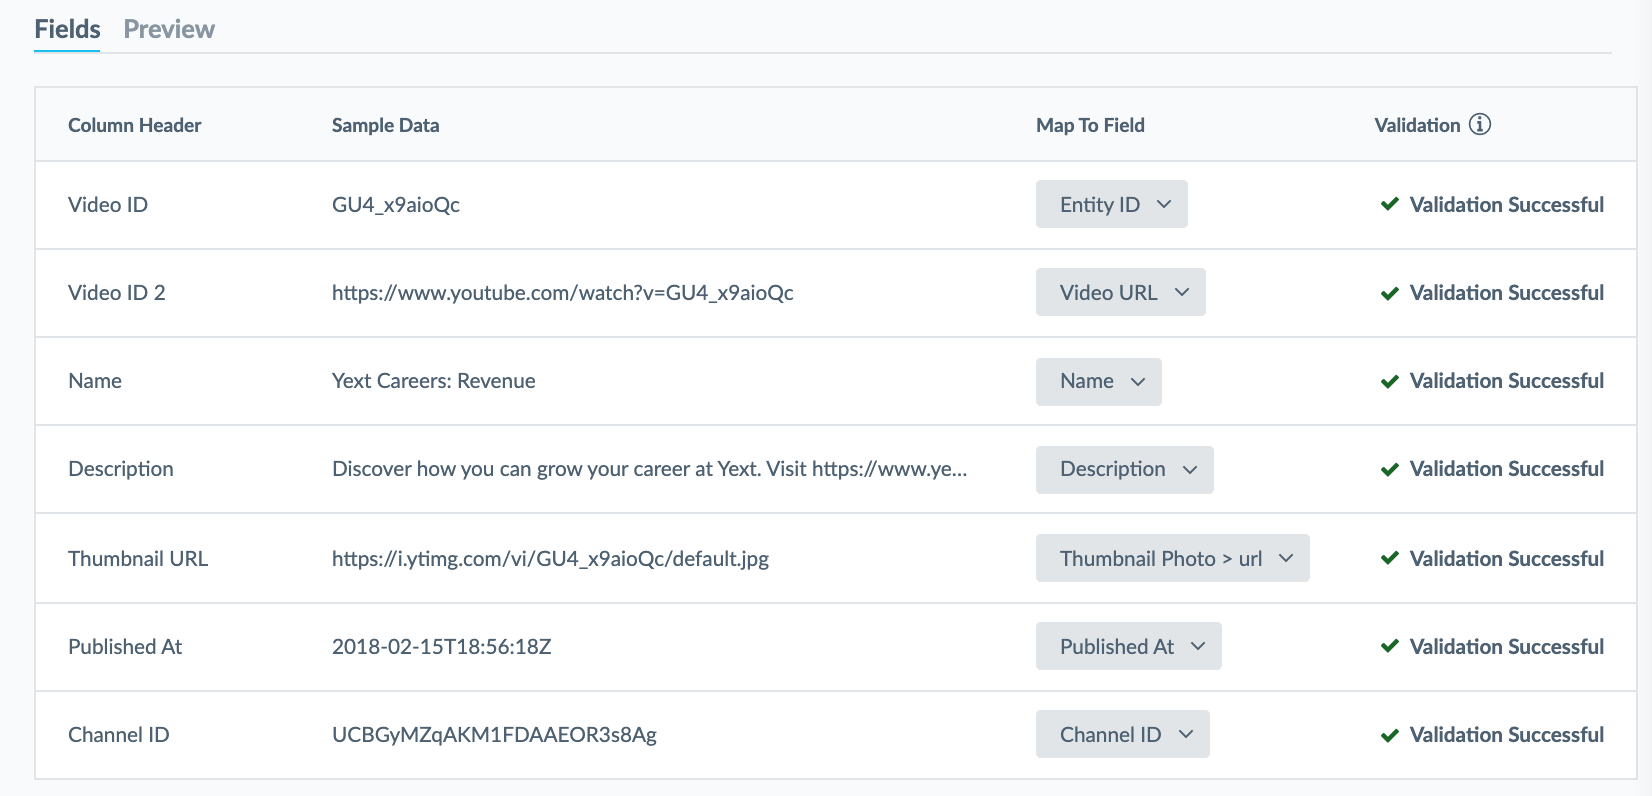
Task: Click the green checkmark in Video ID row
Action: (x=1389, y=204)
